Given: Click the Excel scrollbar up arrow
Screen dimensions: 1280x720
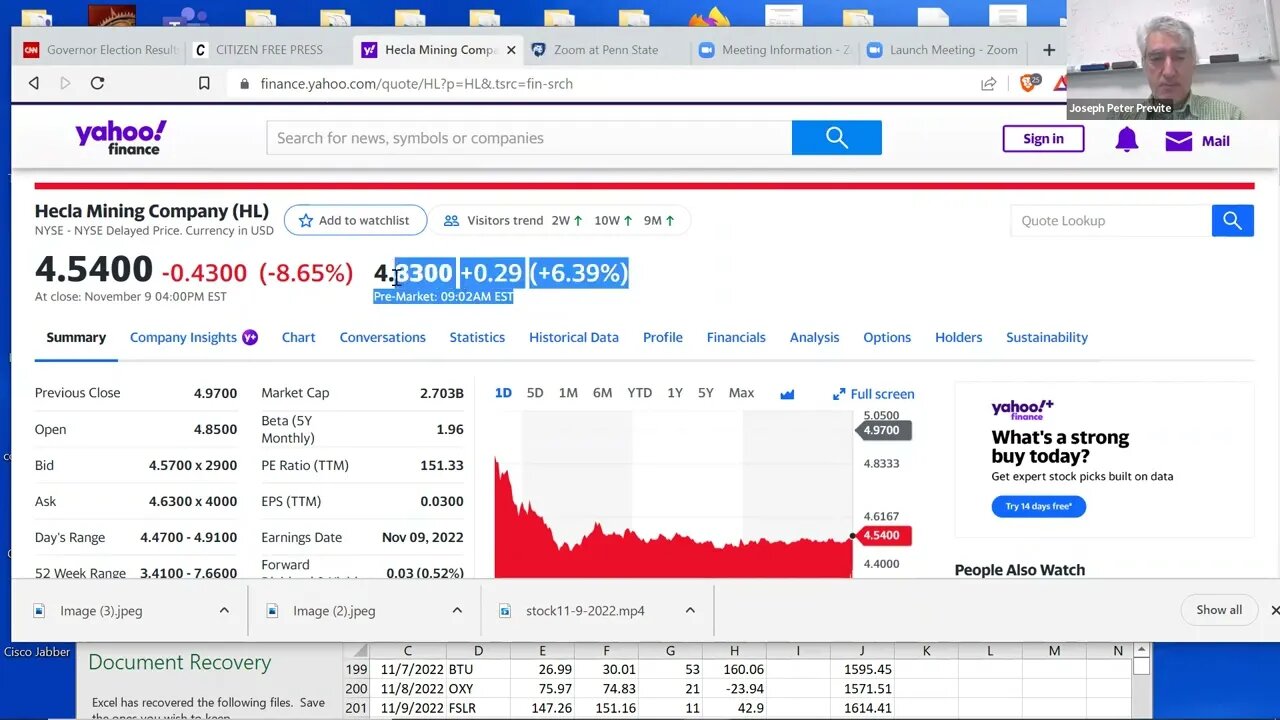Looking at the screenshot, I should (1141, 650).
